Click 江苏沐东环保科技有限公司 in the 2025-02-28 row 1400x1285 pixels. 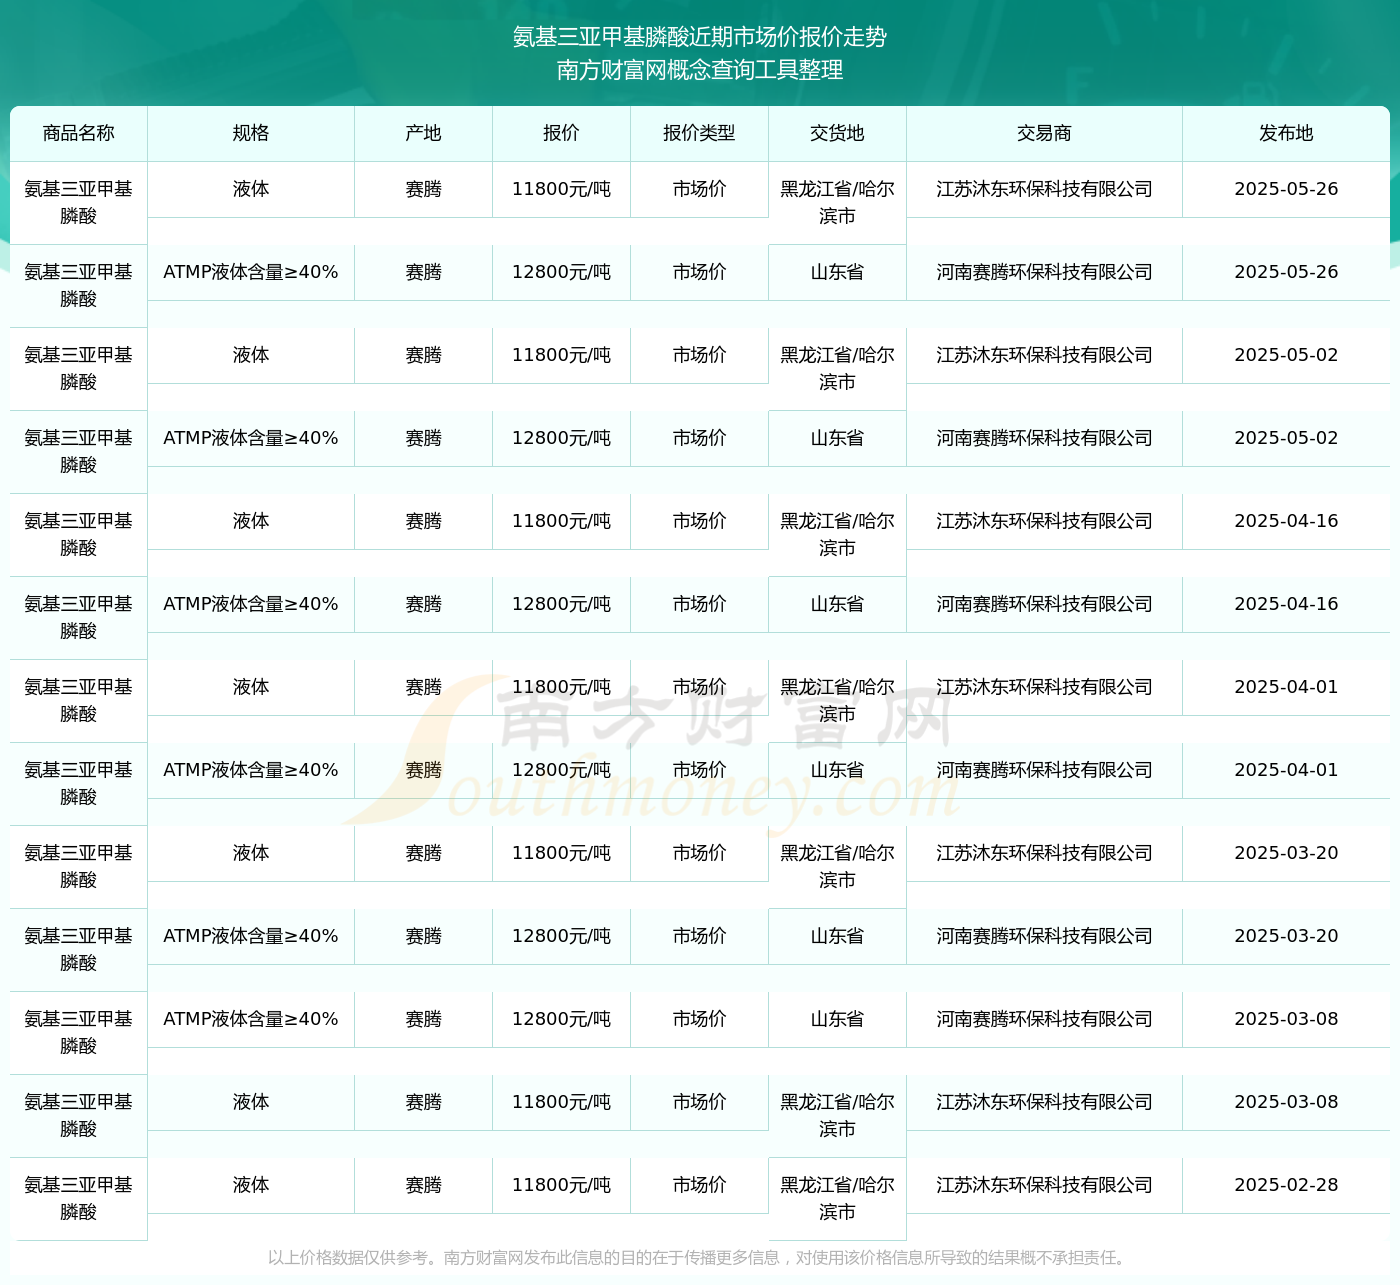[1044, 1185]
